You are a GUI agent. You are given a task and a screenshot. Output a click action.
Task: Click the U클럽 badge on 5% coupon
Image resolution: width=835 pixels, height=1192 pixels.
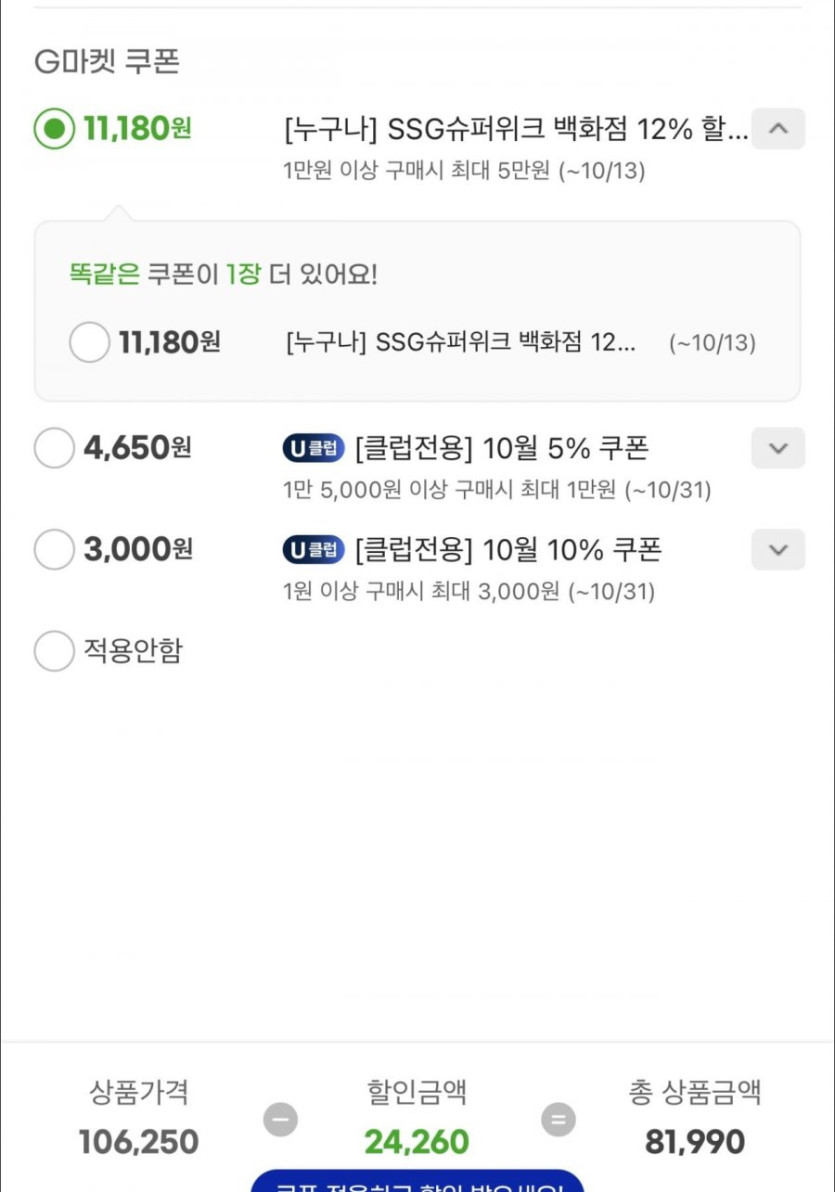(313, 449)
